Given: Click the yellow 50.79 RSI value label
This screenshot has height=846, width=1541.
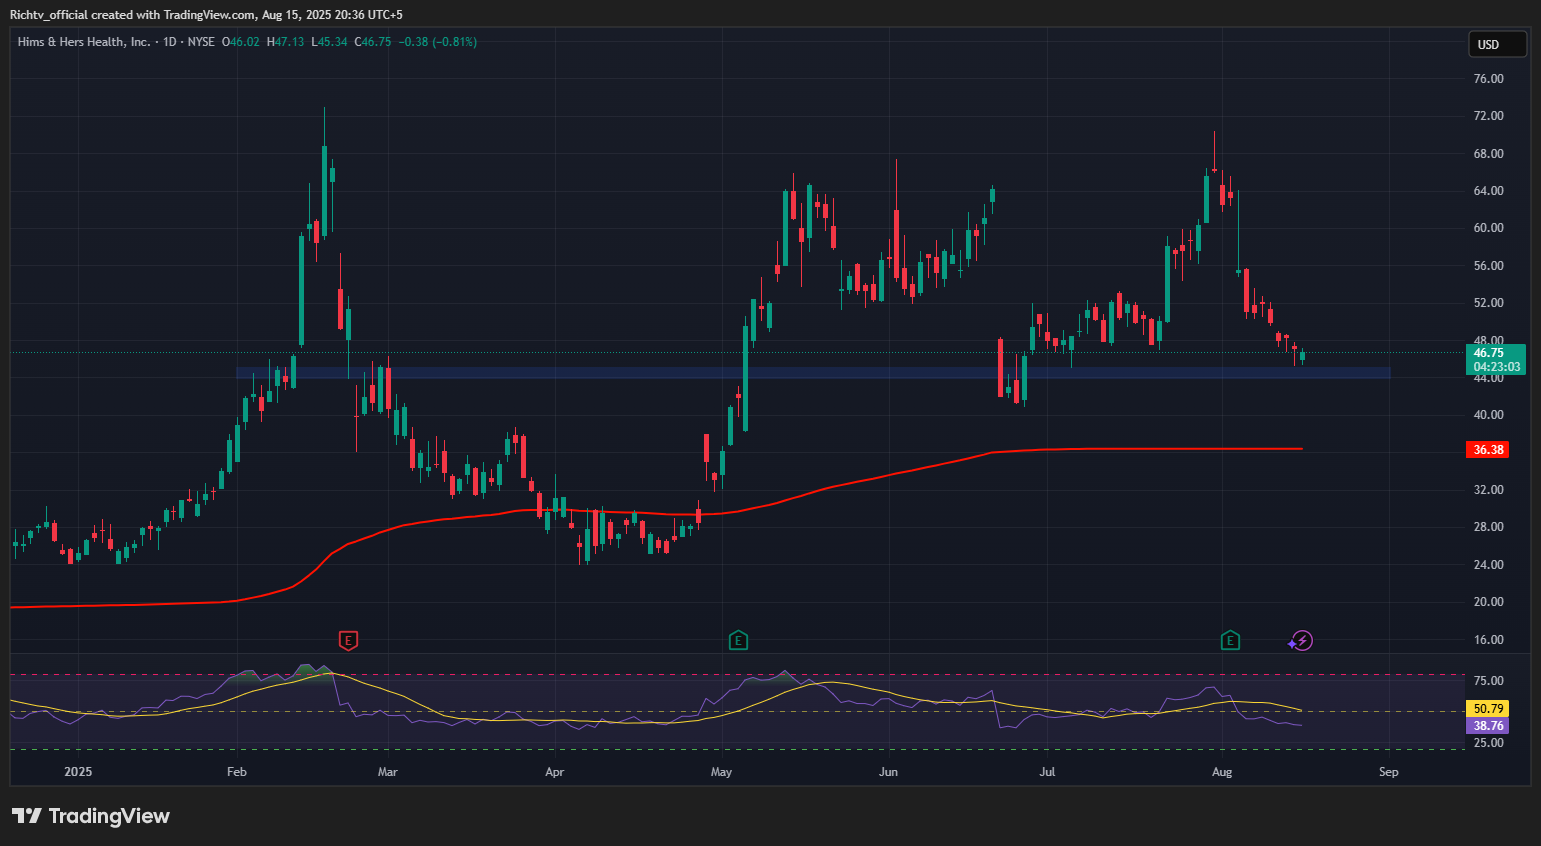Looking at the screenshot, I should pos(1488,708).
